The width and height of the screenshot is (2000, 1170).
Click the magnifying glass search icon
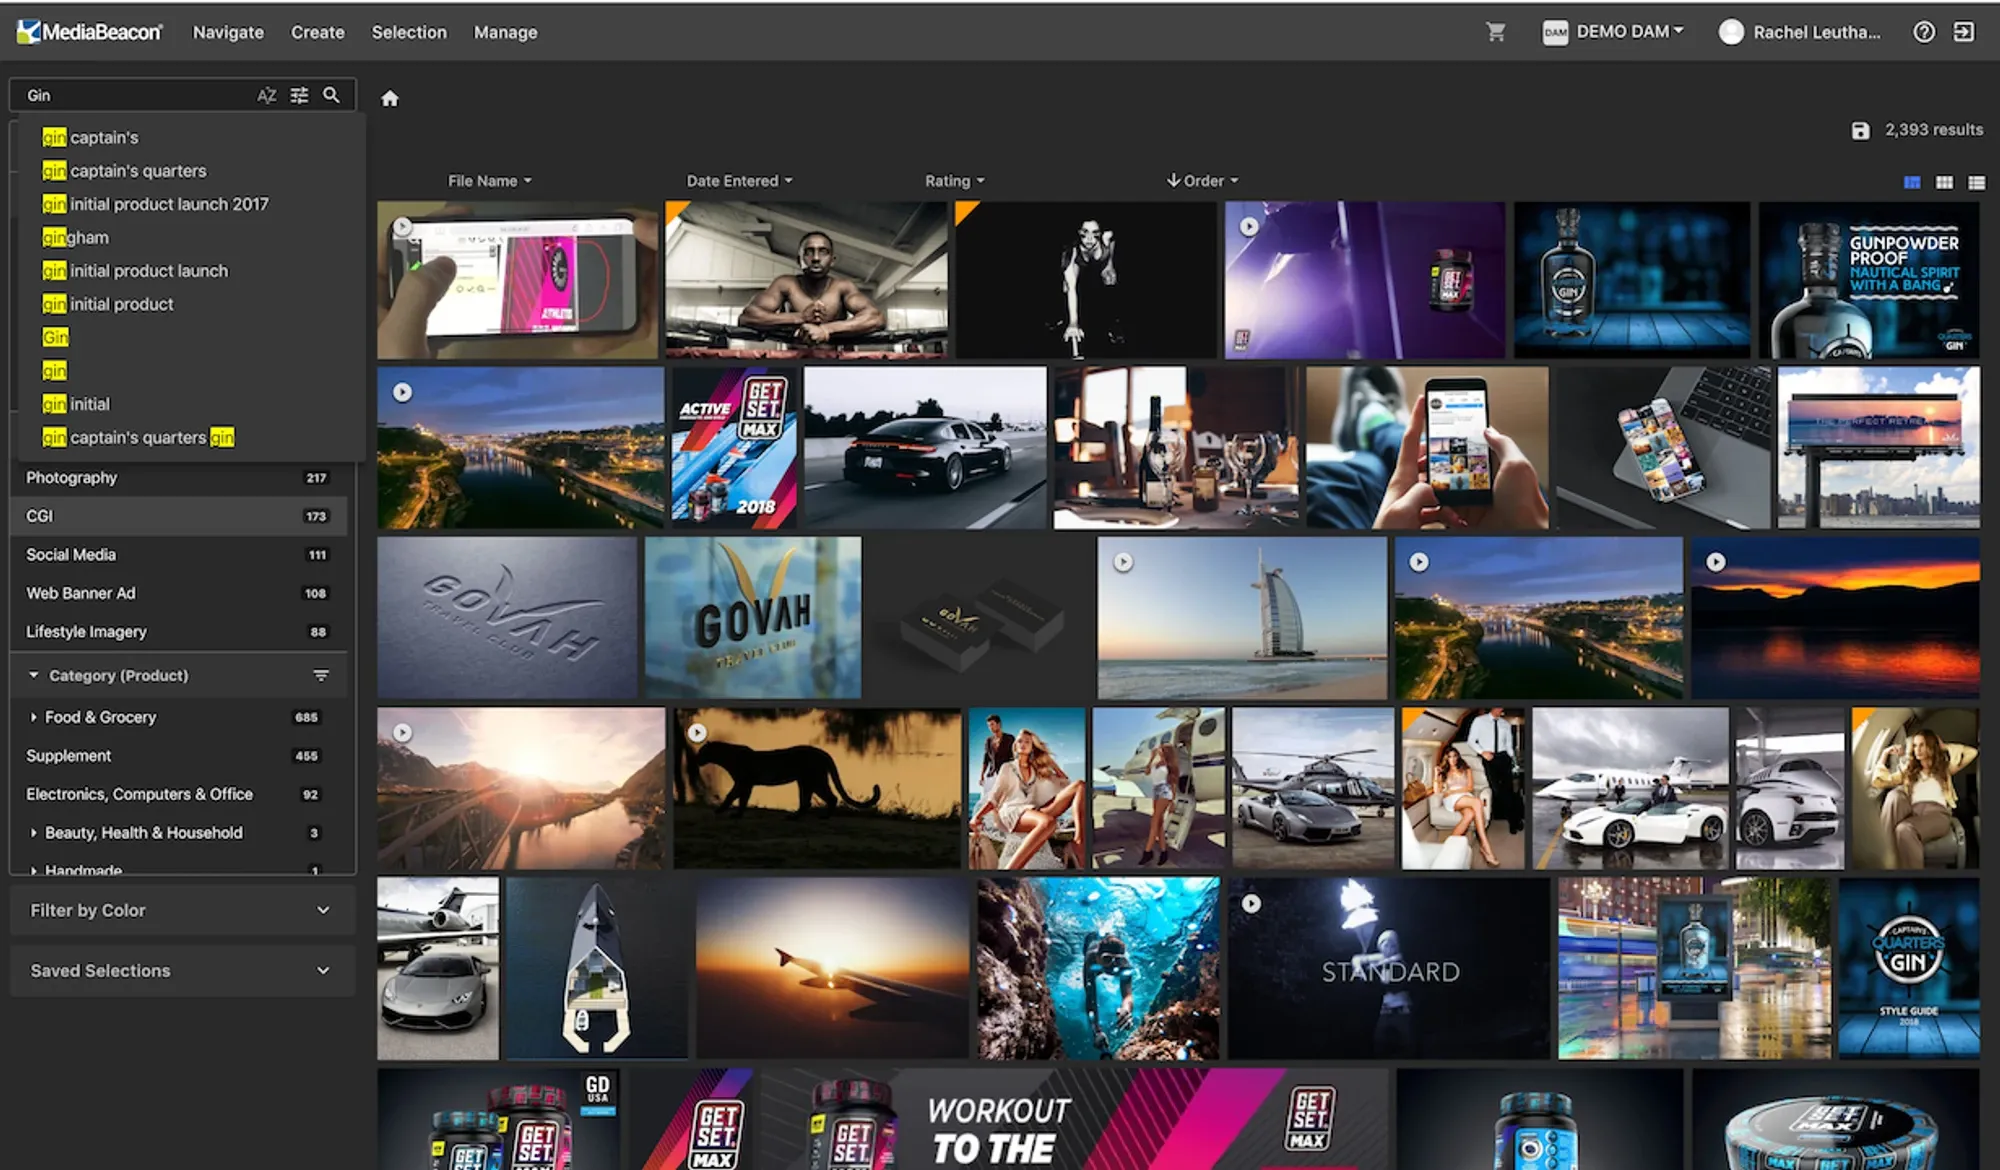pyautogui.click(x=331, y=95)
